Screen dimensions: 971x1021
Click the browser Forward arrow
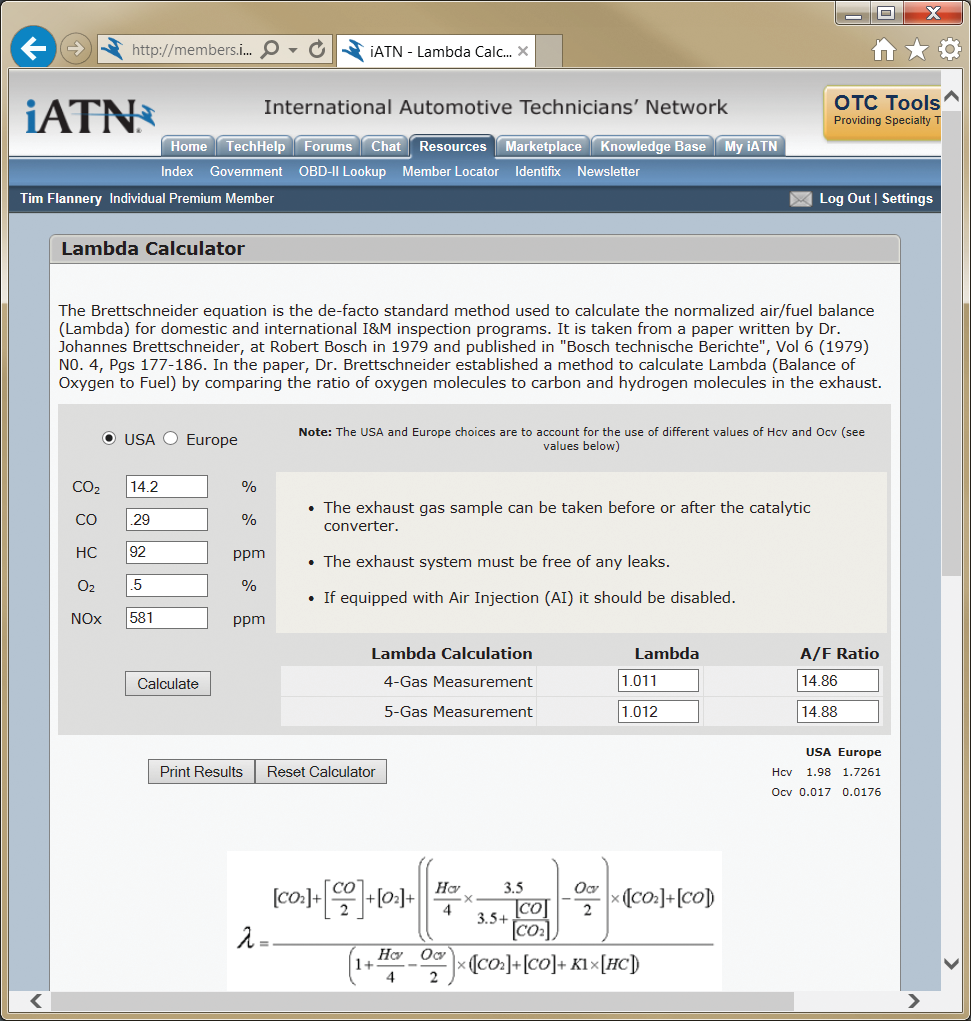tap(75, 48)
